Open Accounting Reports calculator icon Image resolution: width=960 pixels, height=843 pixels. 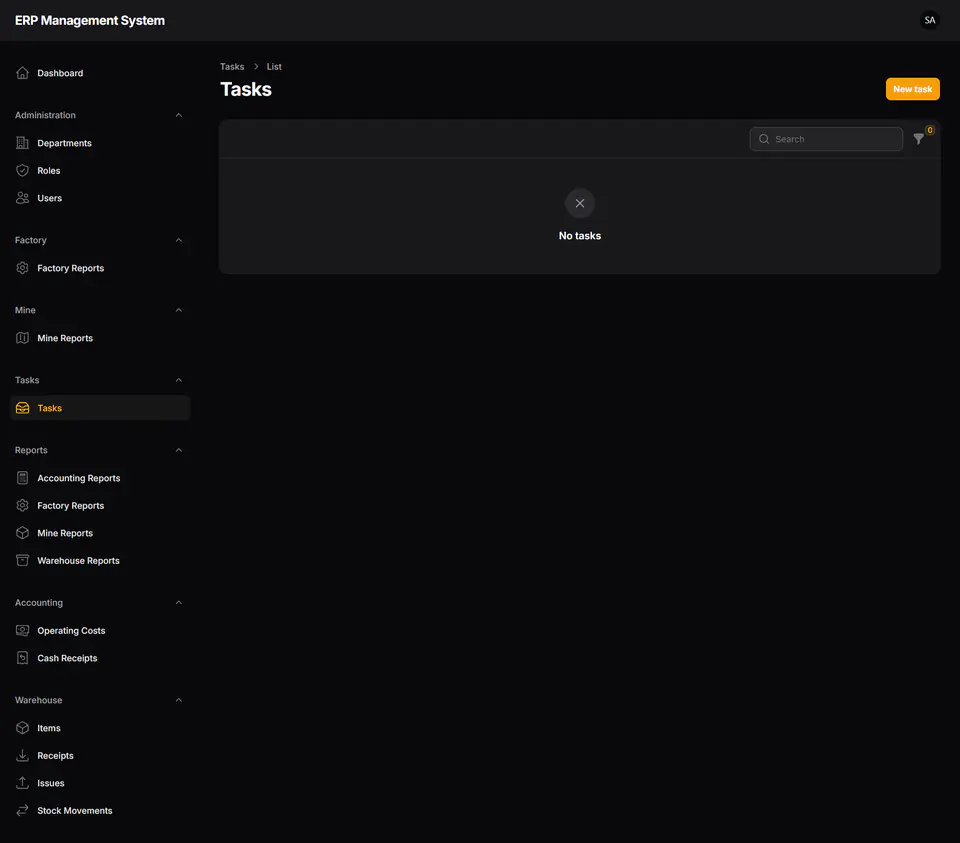[23, 478]
